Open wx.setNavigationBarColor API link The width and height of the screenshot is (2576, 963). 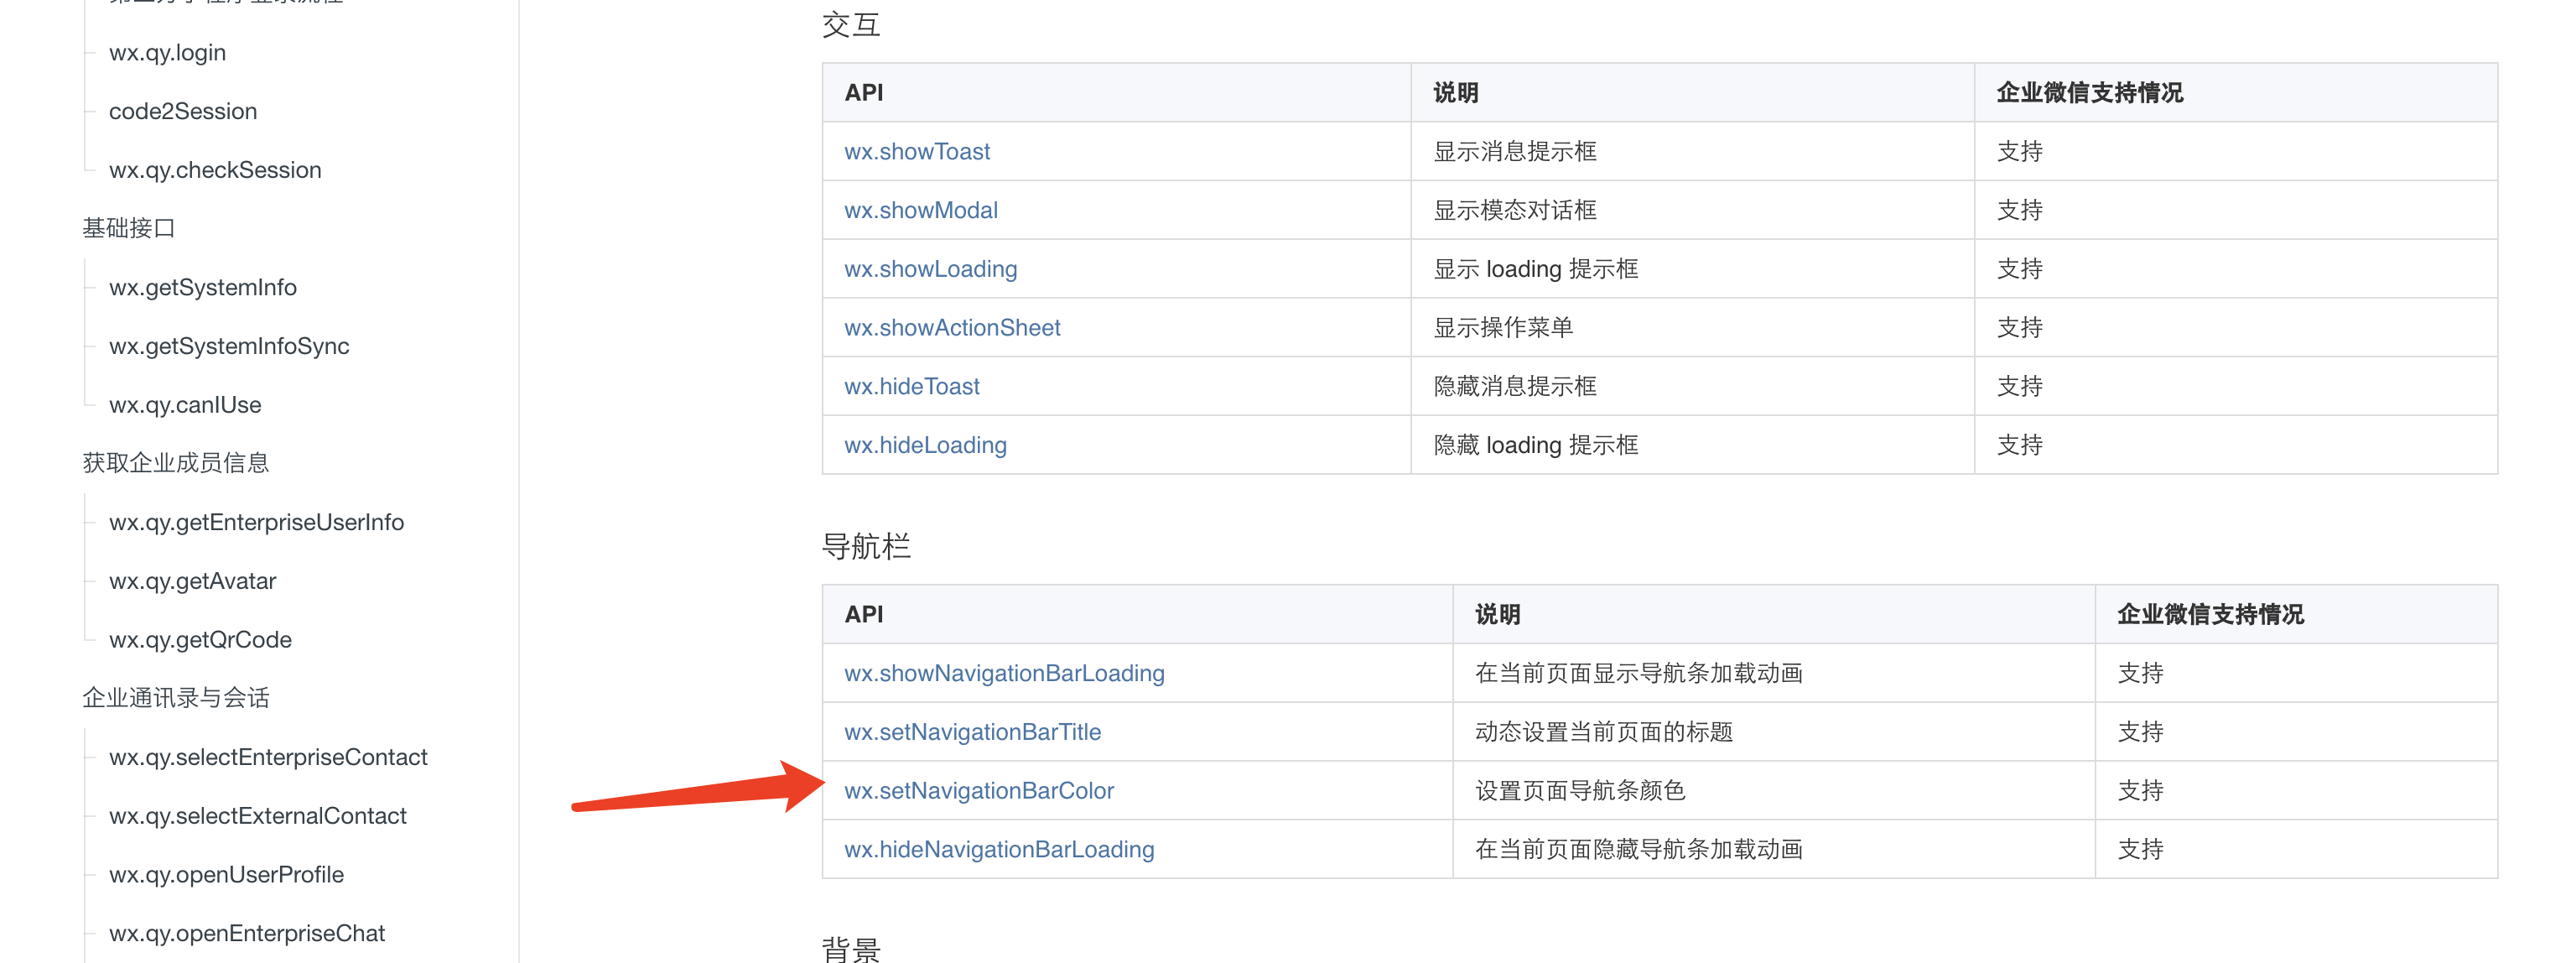pos(978,791)
